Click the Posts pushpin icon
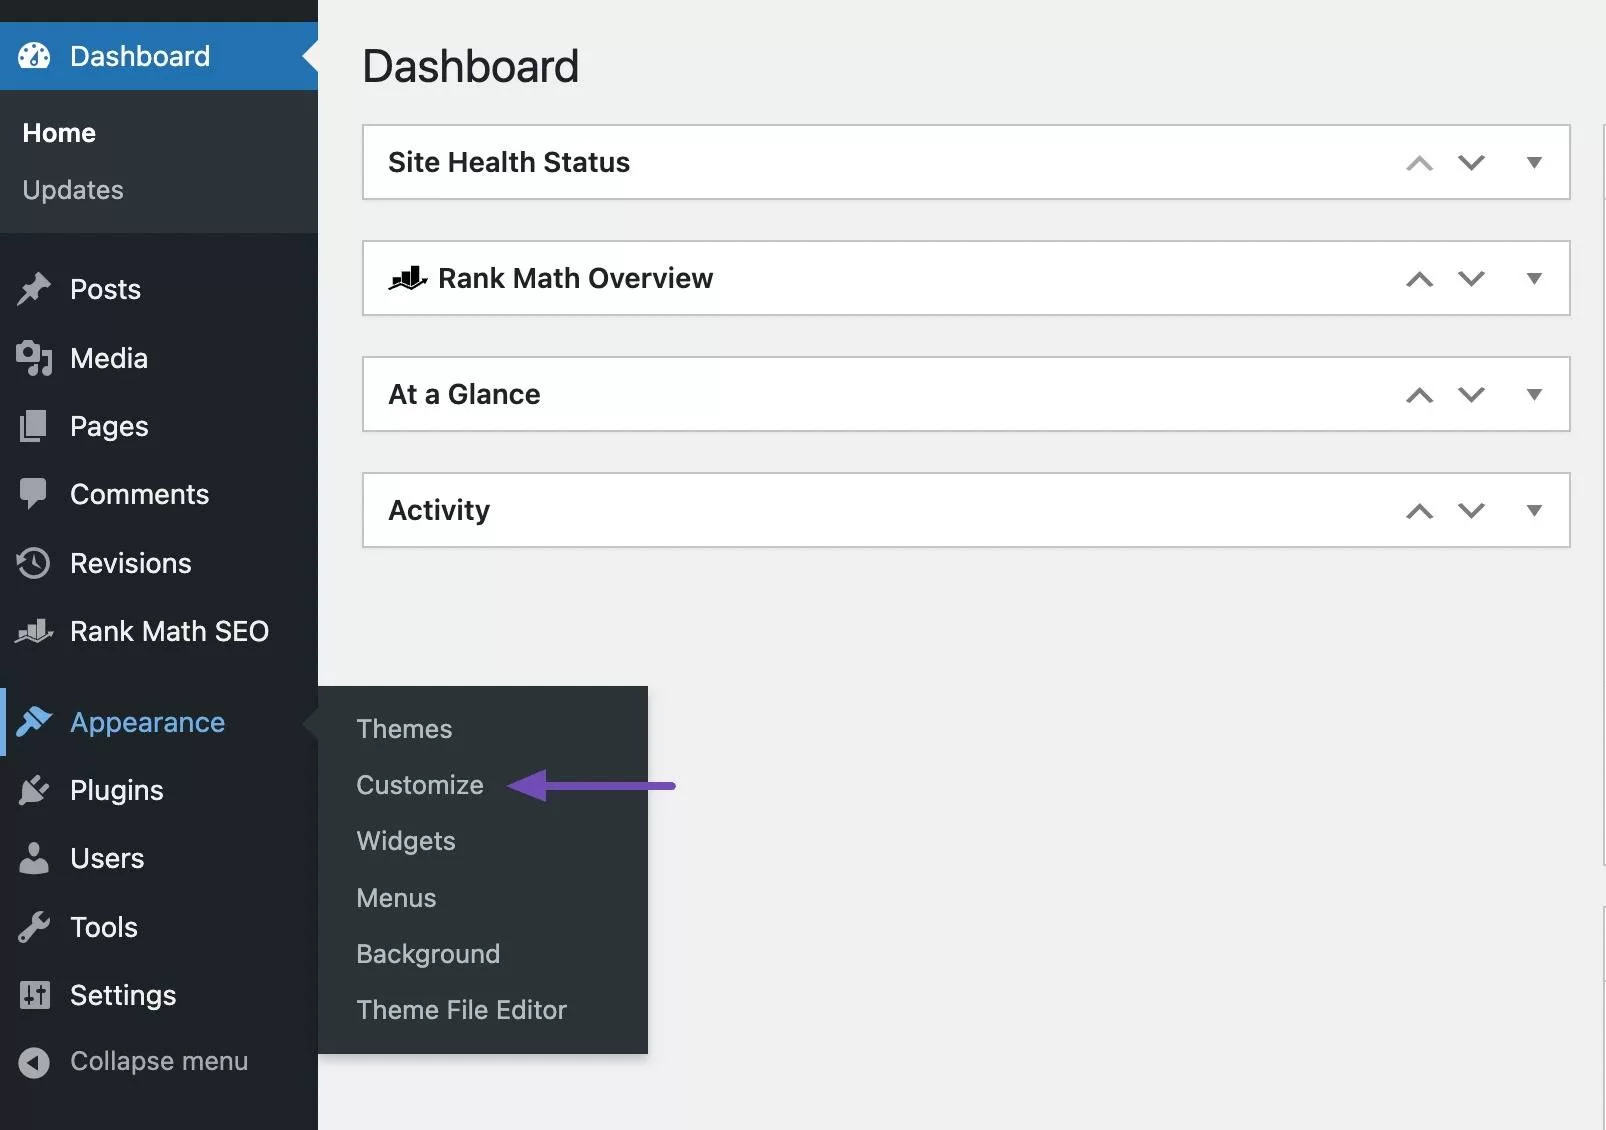Viewport: 1606px width, 1130px height. (34, 289)
